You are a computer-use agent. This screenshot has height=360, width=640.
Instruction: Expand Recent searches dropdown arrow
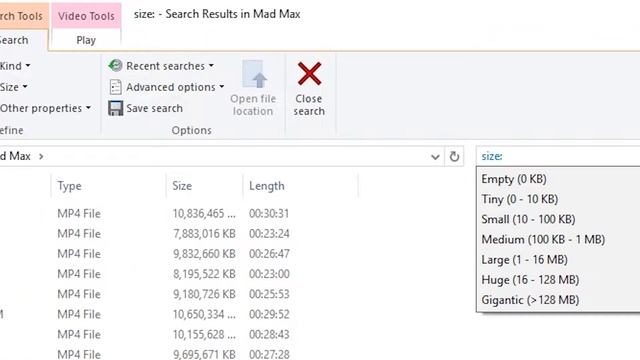coord(211,65)
